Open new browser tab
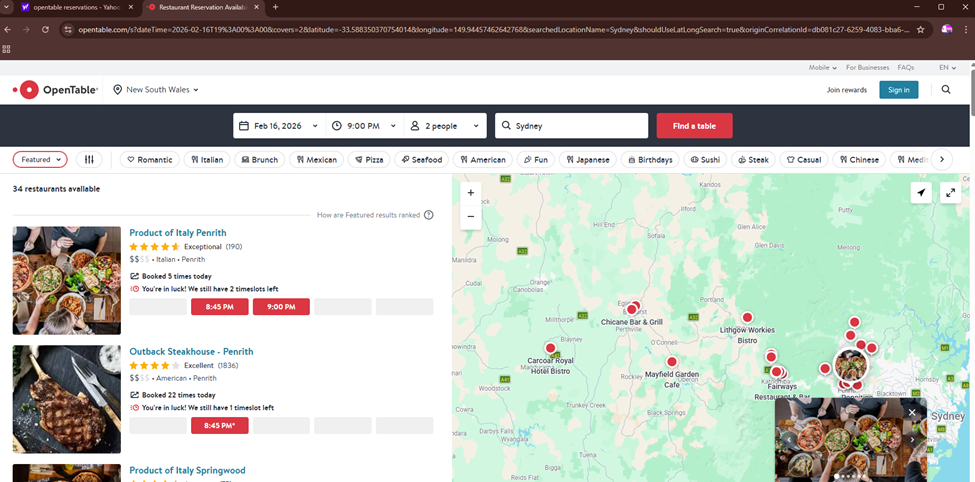The height and width of the screenshot is (482, 975). [x=275, y=7]
